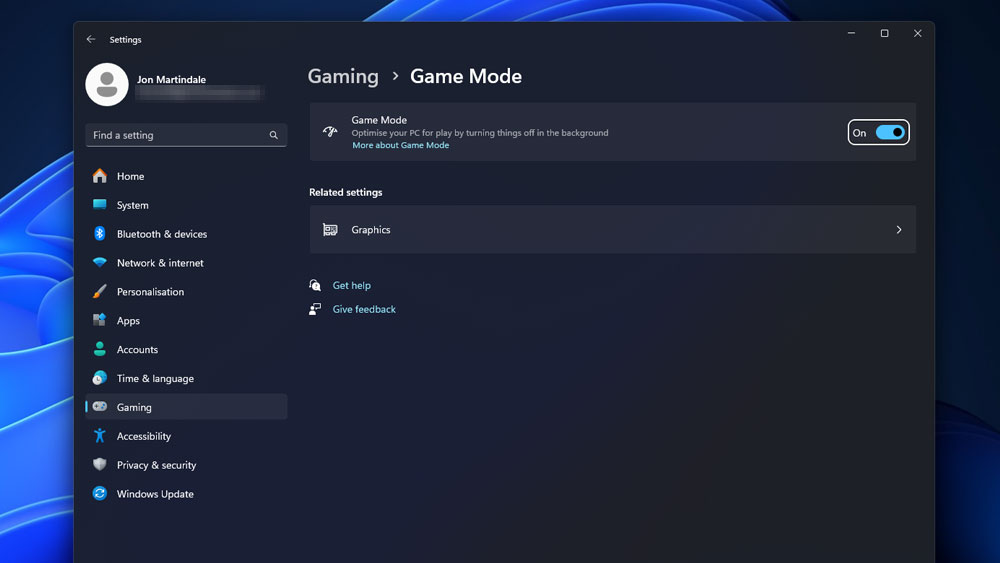Open Accounts settings page

(x=186, y=349)
